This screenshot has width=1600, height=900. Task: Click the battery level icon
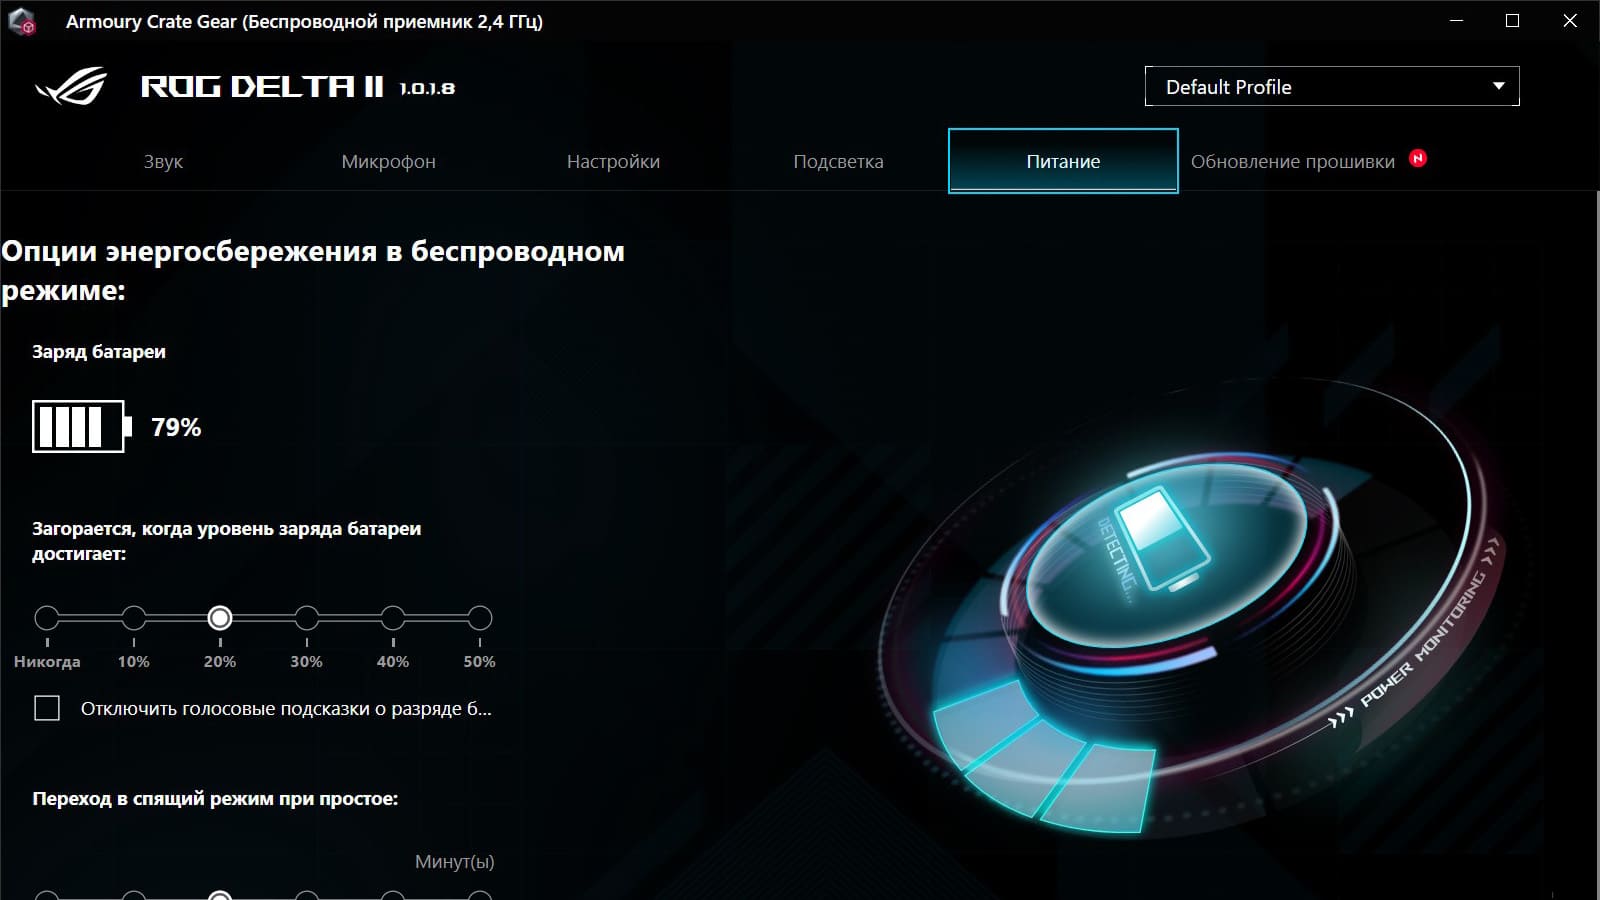pos(82,427)
